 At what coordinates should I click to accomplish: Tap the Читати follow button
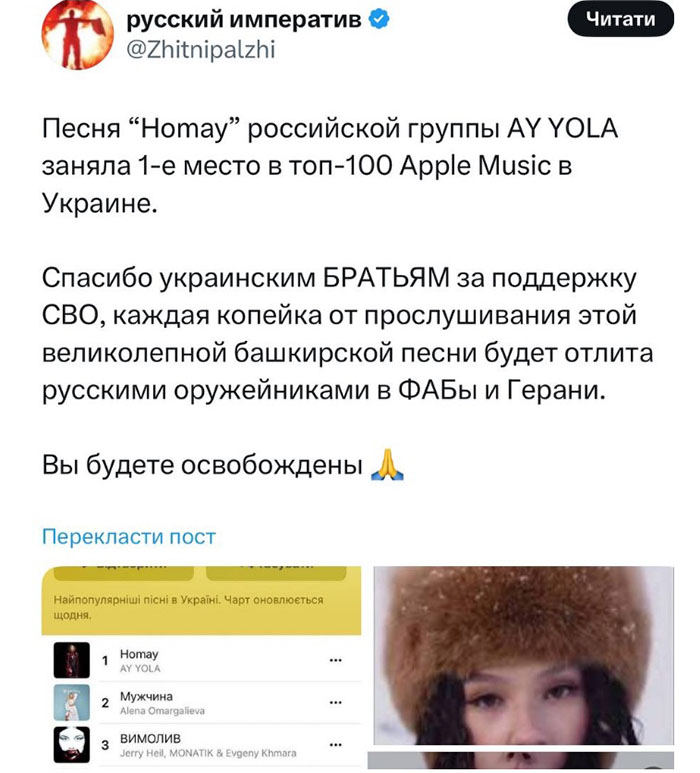point(621,19)
